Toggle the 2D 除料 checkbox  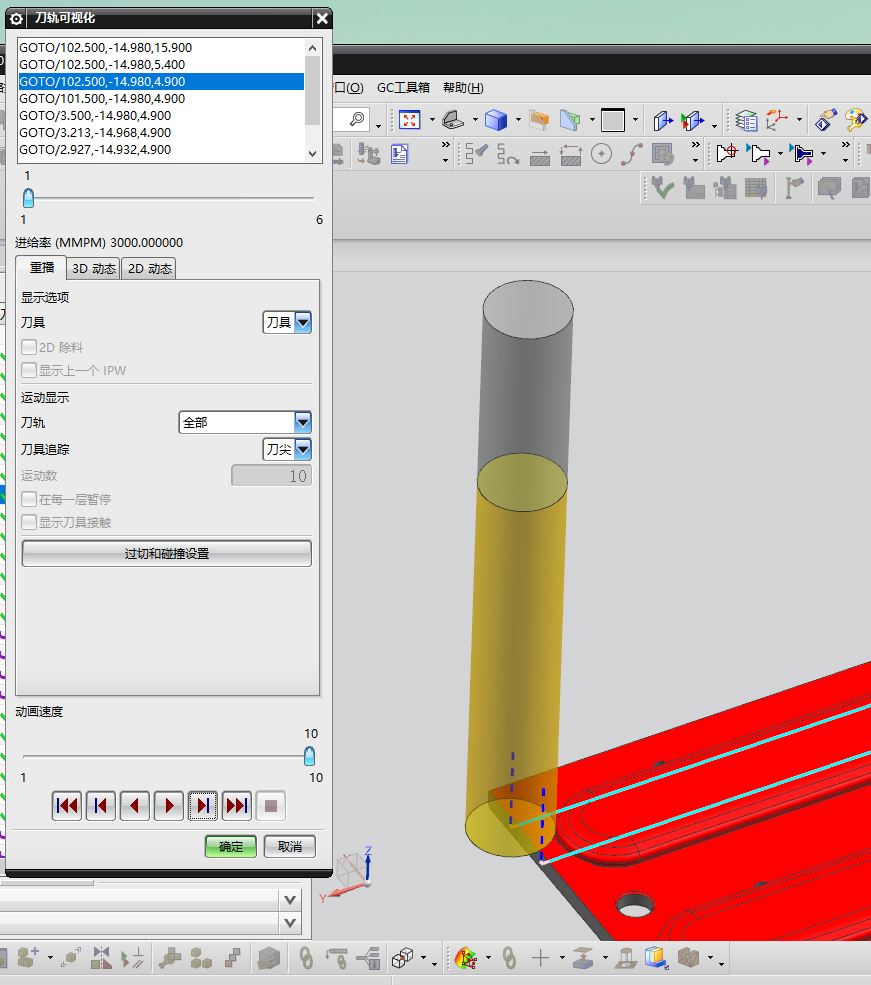click(29, 347)
